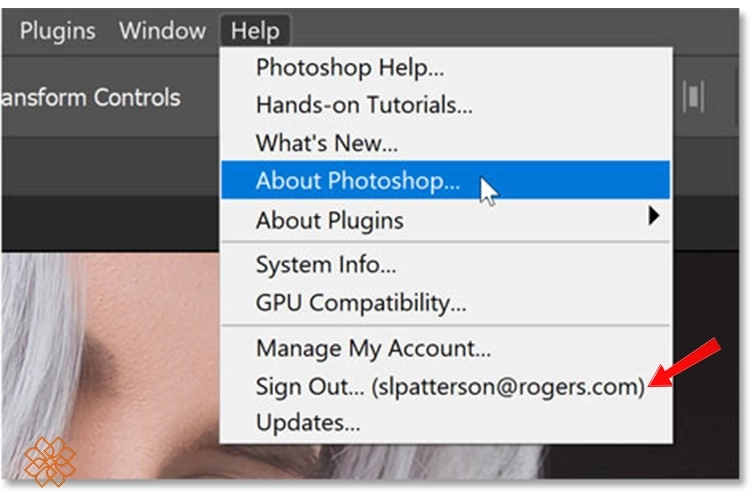Select the What's New... entry

(445, 143)
